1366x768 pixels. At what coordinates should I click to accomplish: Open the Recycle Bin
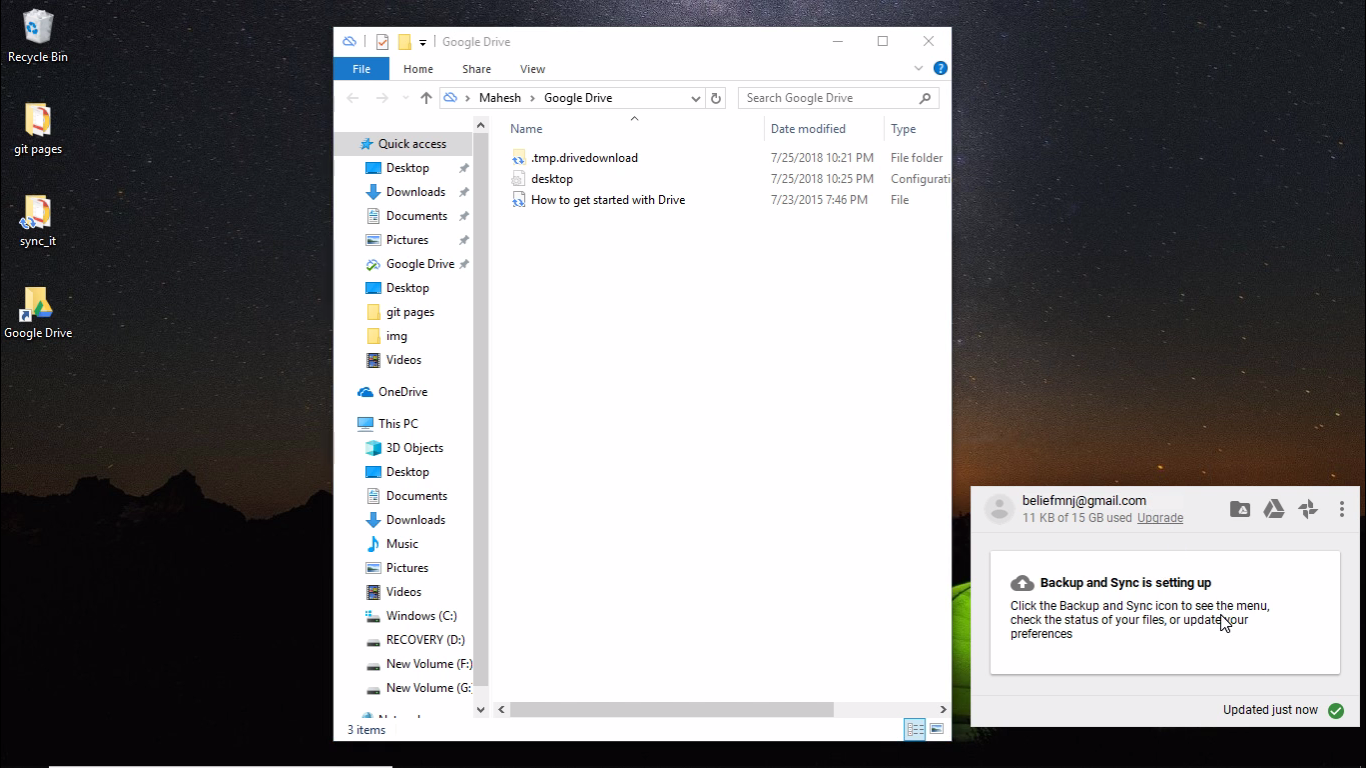(37, 30)
